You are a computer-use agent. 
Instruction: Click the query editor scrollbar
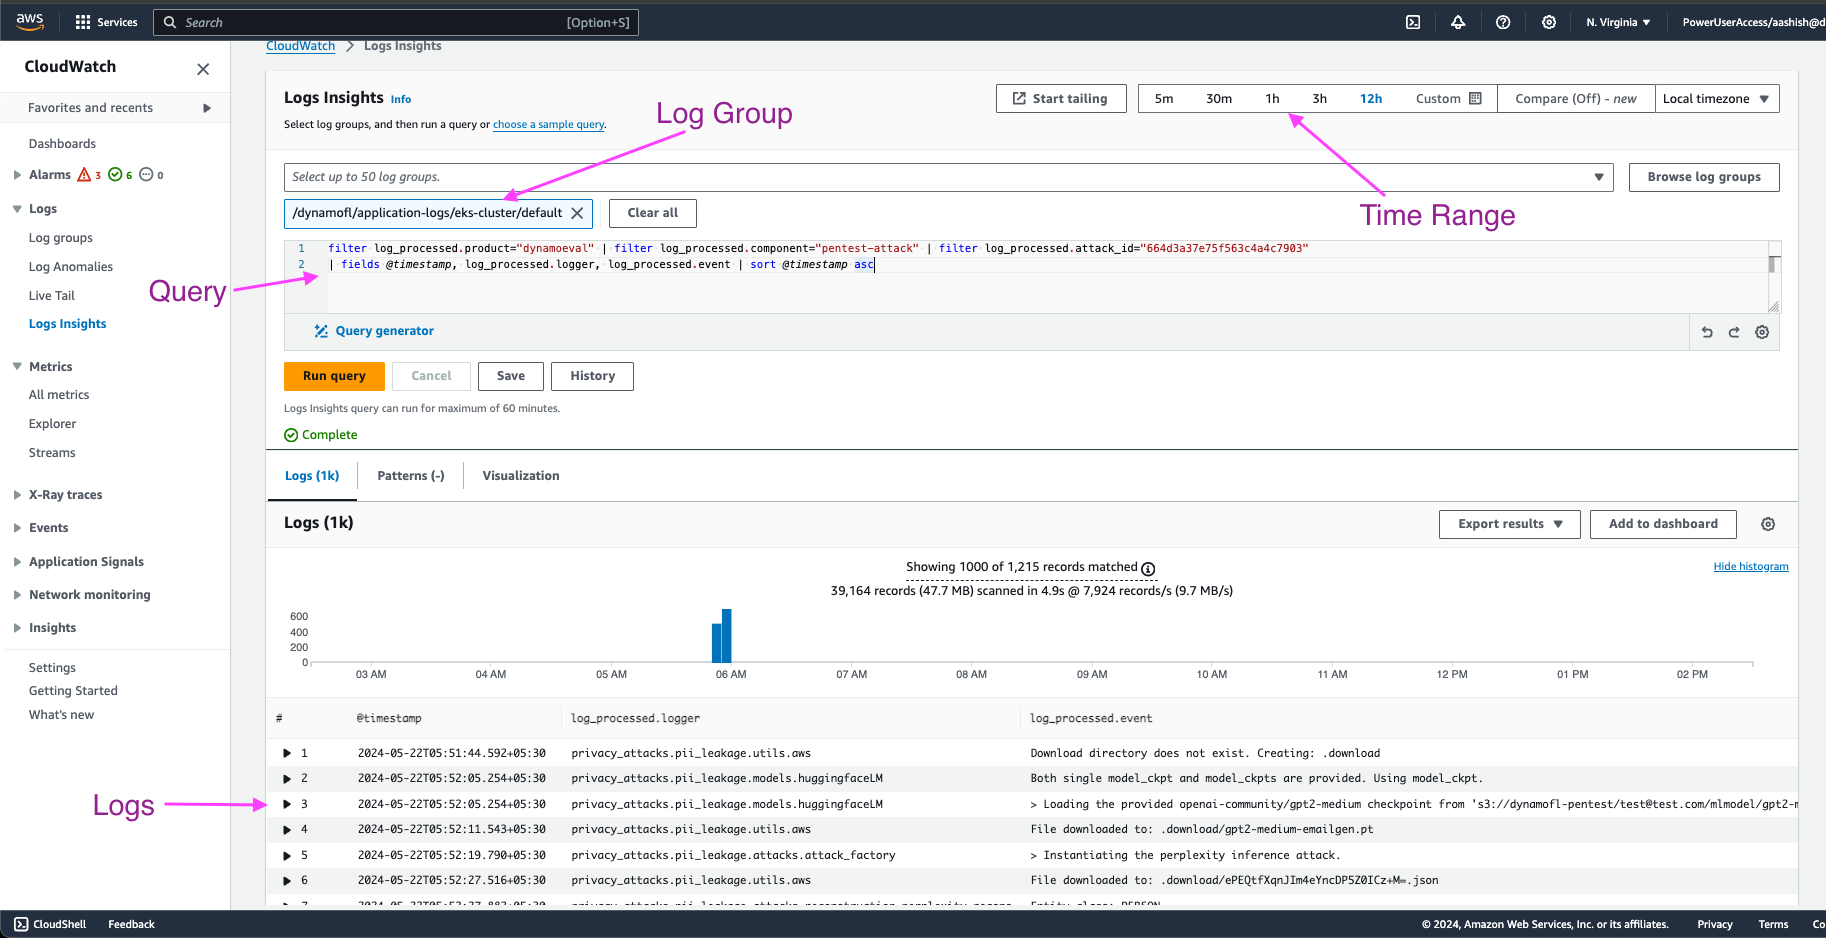pos(1773,264)
